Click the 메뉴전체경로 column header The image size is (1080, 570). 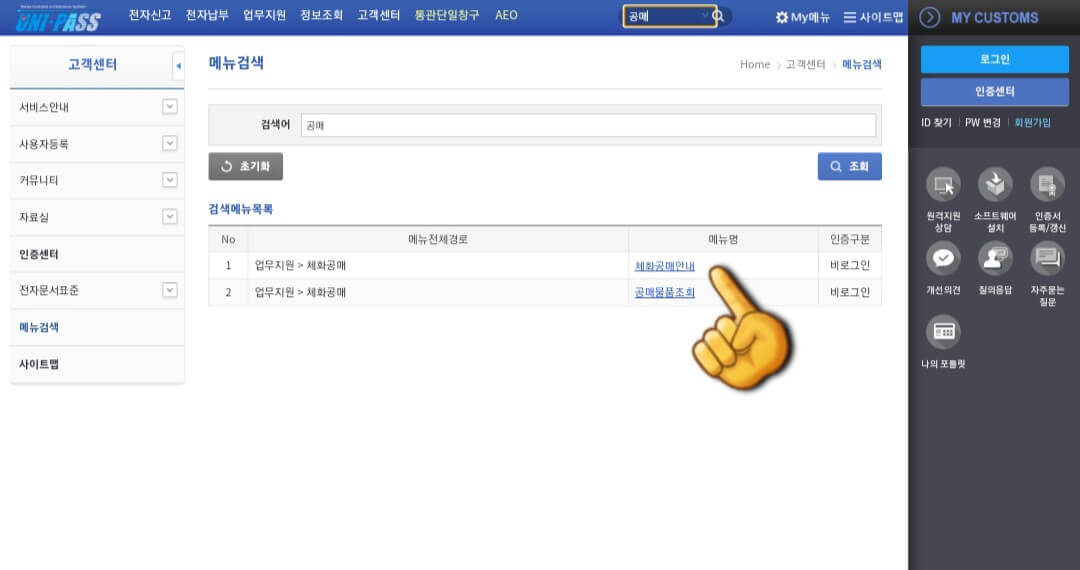pyautogui.click(x=438, y=240)
